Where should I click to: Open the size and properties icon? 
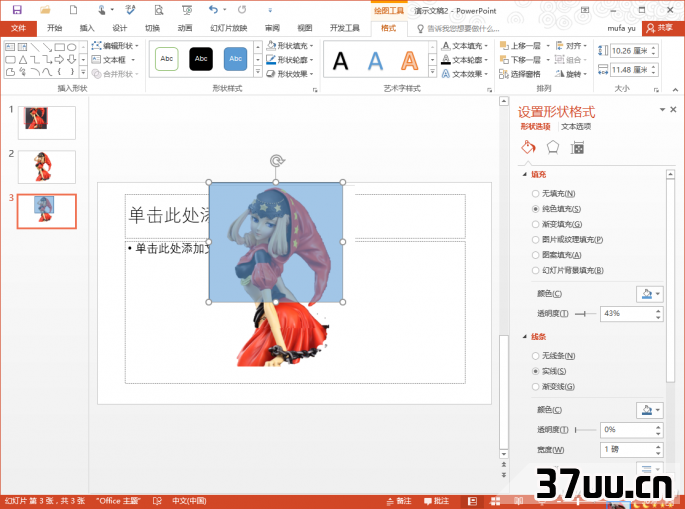click(577, 148)
